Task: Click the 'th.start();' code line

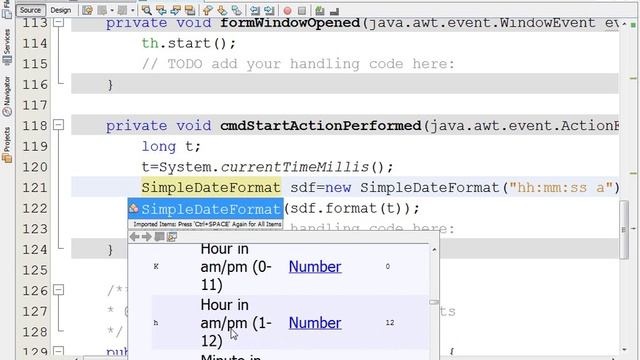Action: pyautogui.click(x=189, y=43)
